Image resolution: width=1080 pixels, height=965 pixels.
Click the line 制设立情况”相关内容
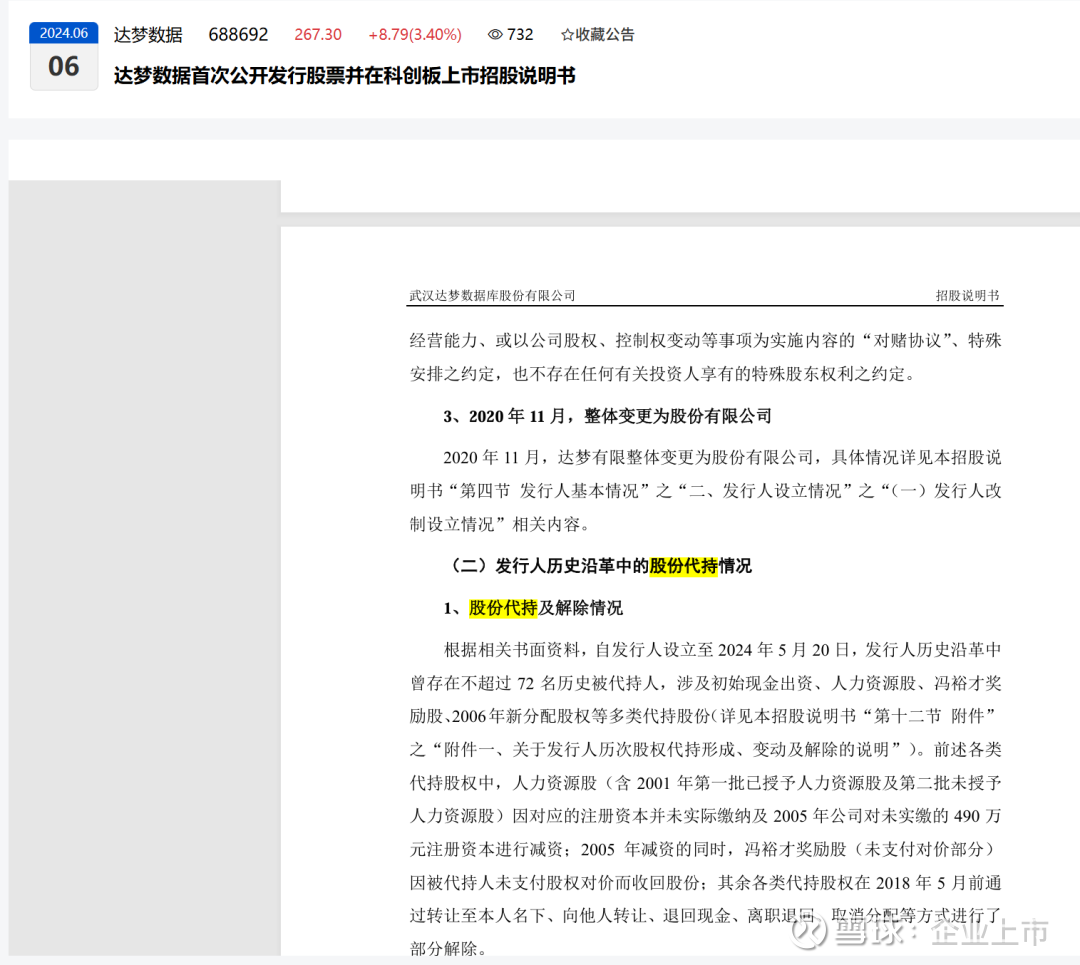[501, 525]
